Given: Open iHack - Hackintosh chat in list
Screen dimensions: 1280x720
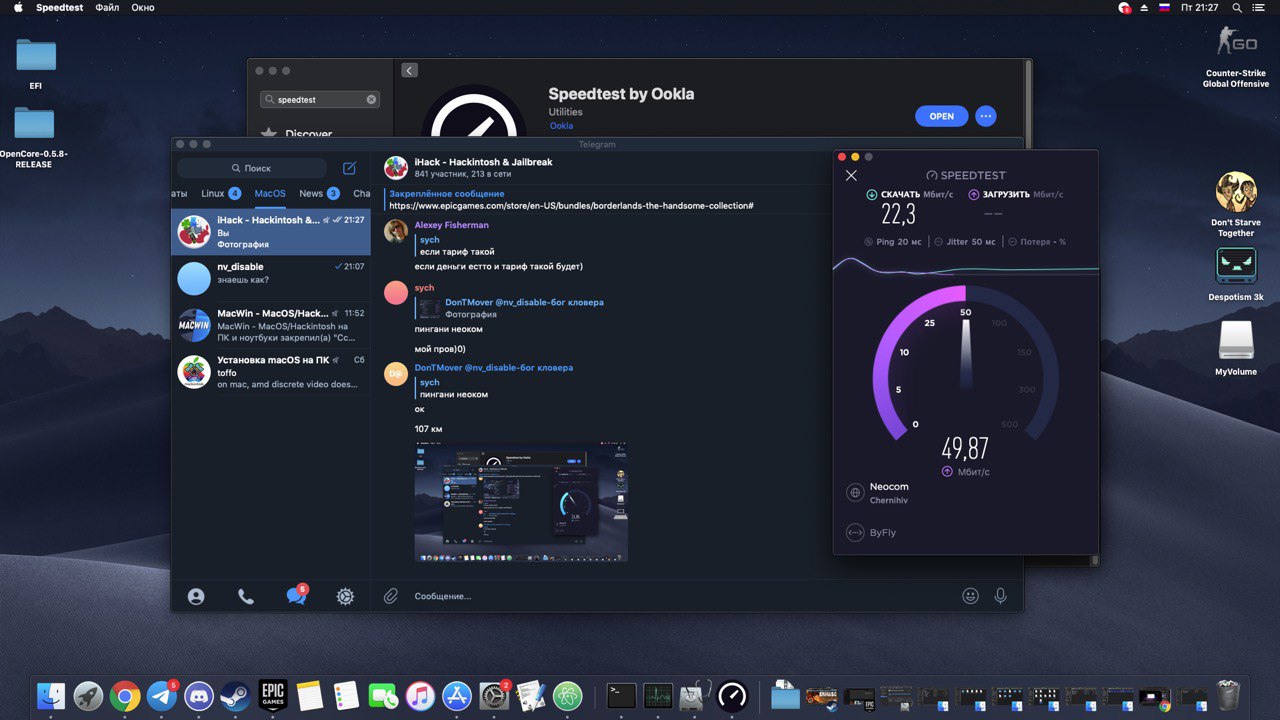Looking at the screenshot, I should (x=271, y=232).
